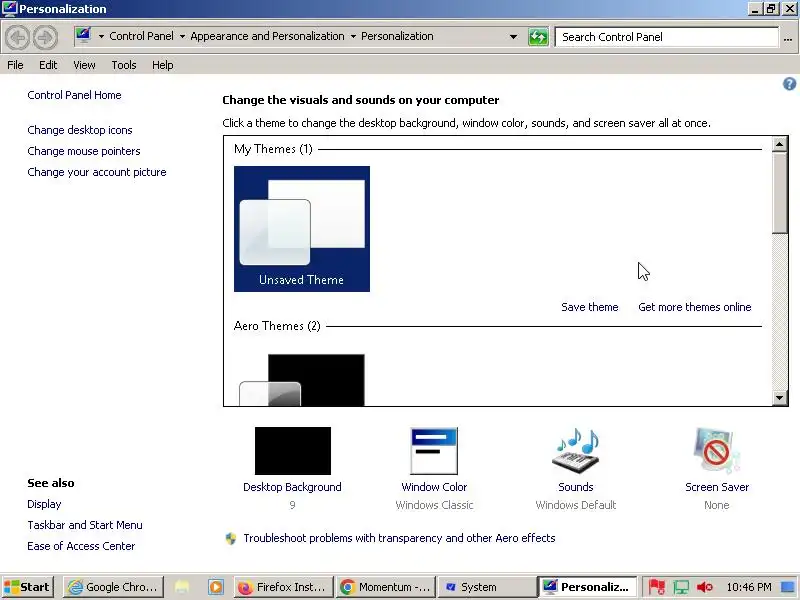Screen dimensions: 800x600
Task: Click the taskbar clock showing 10:46 PM
Action: 749,587
